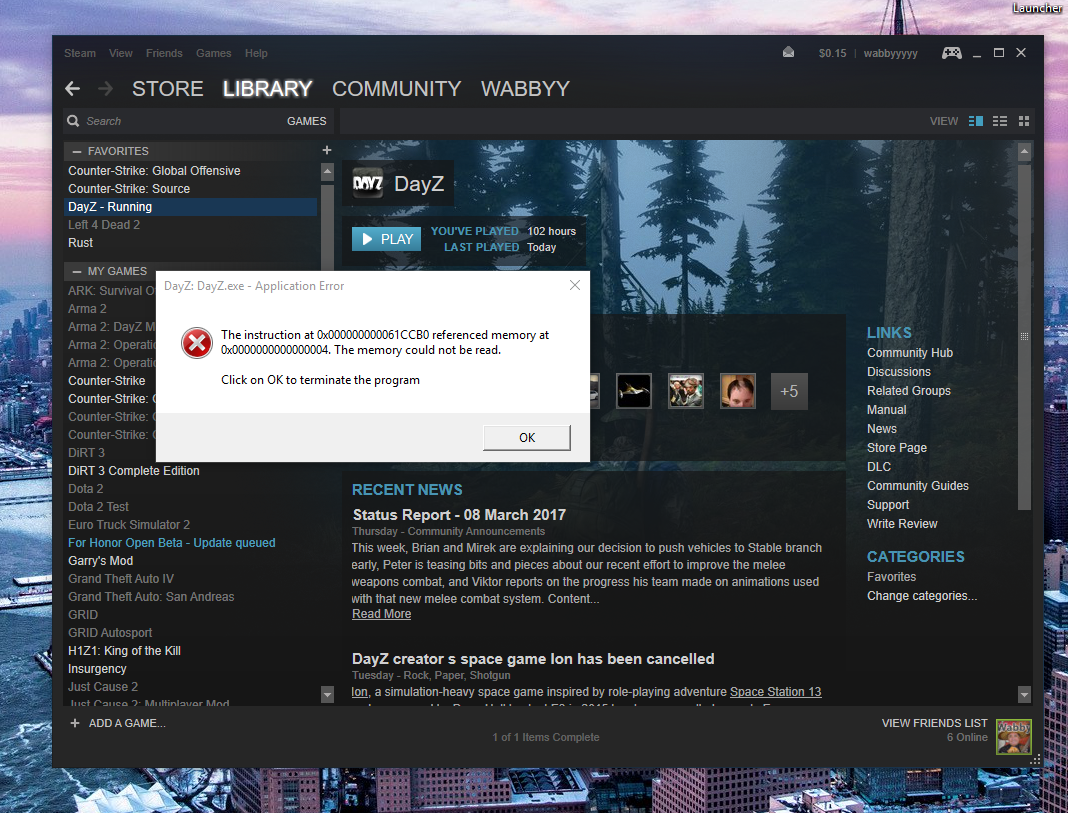
Task: Switch to list view icon
Action: [x=999, y=121]
